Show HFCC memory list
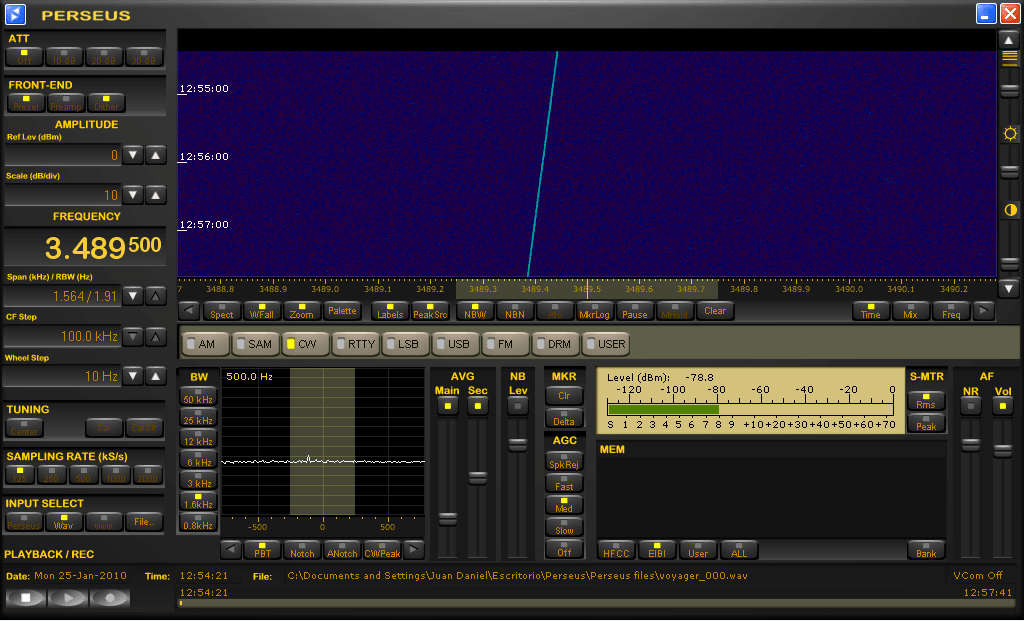 [616, 550]
